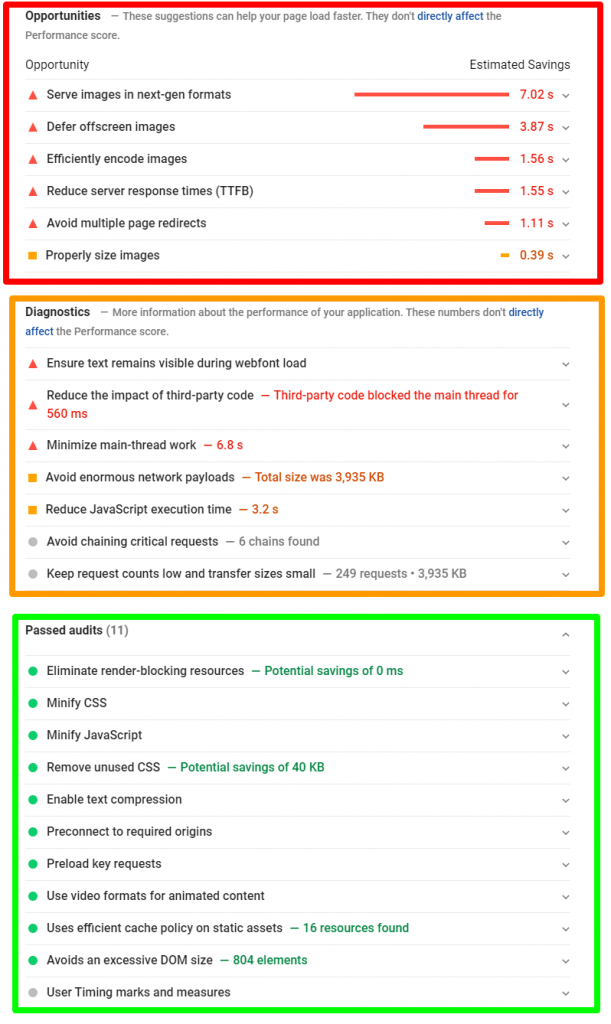Expand the Efficiently encode images chevron
Viewport: 611px width, 1024px height.
click(565, 160)
